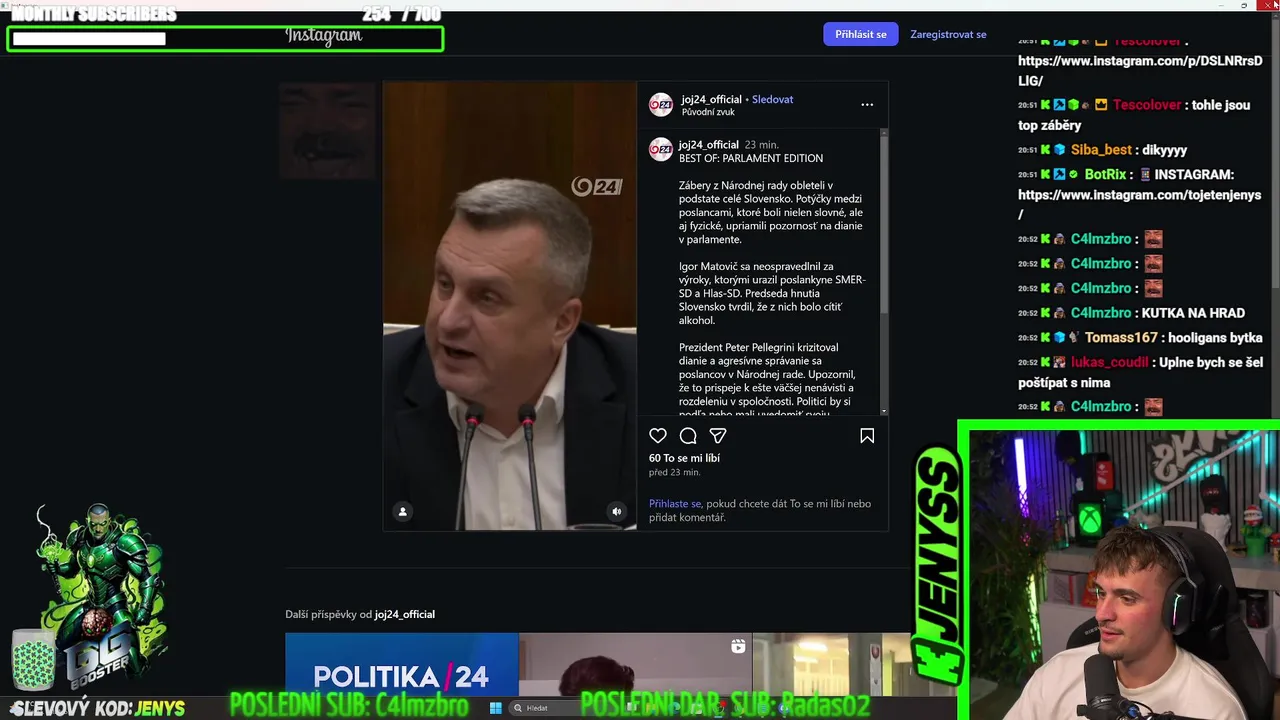
Task: Share the post with the paper plane icon
Action: click(717, 436)
